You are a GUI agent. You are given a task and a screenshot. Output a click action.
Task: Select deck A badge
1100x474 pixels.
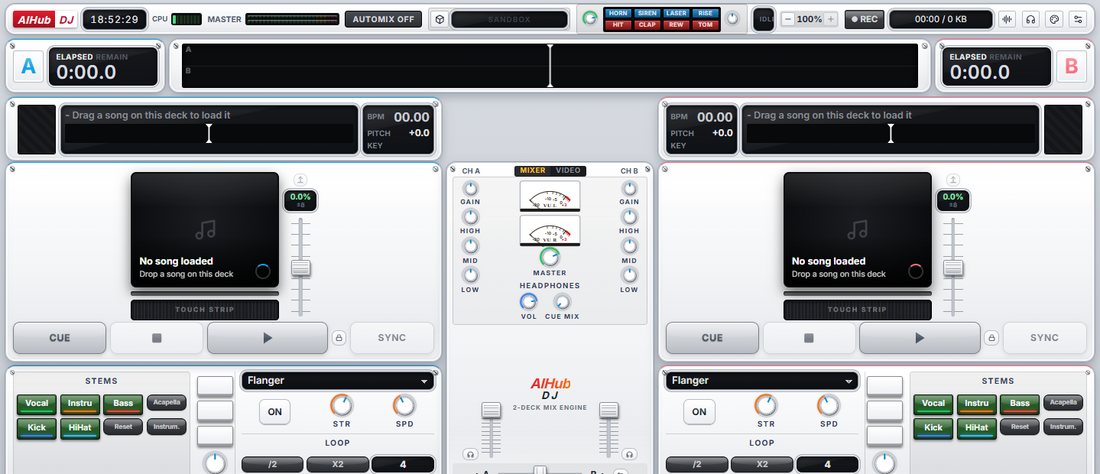(x=28, y=67)
